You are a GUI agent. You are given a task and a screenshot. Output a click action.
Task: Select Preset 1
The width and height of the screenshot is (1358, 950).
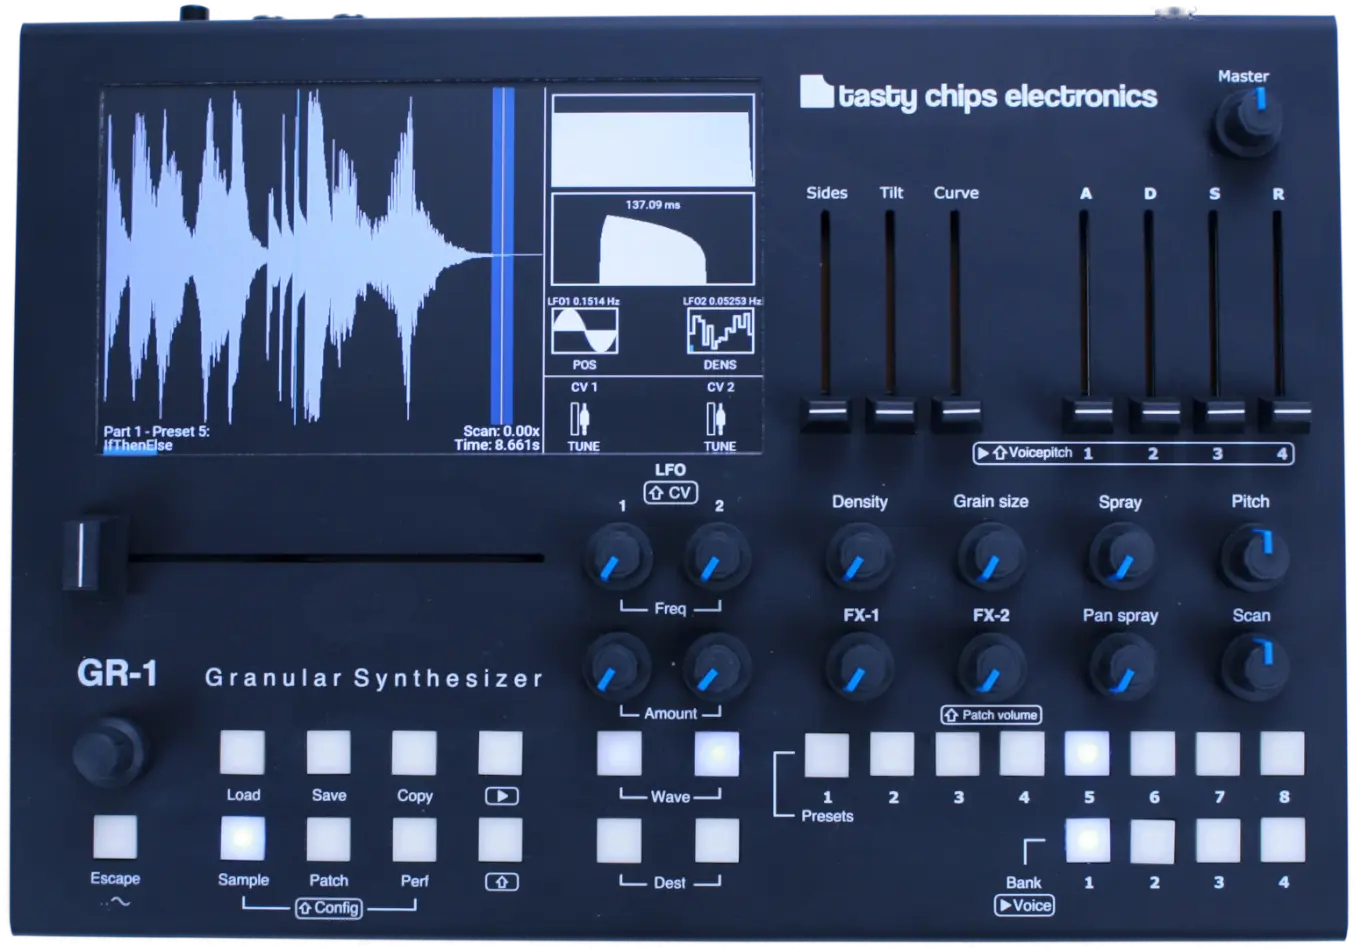coord(827,755)
